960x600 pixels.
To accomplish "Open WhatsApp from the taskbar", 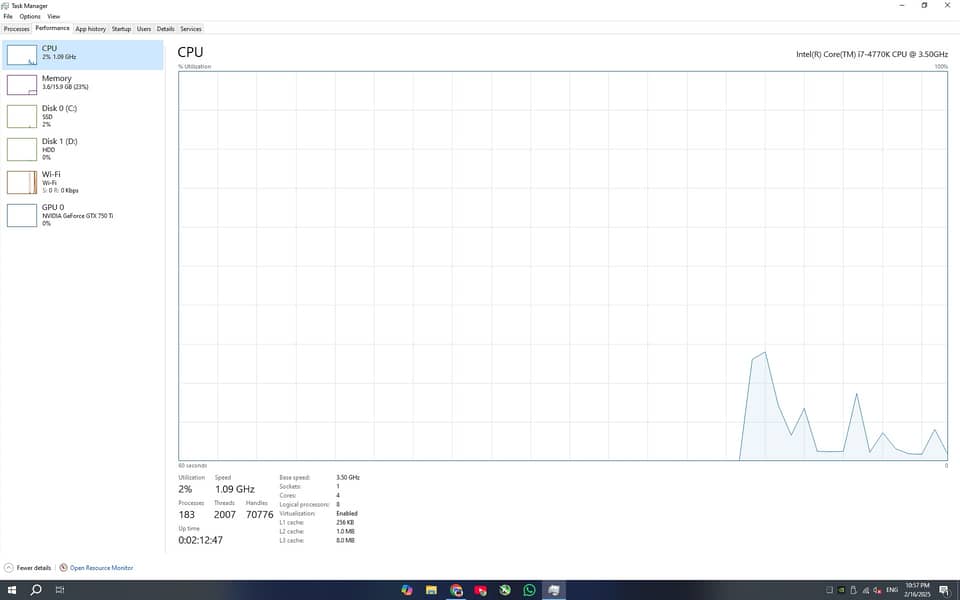I will pyautogui.click(x=529, y=590).
